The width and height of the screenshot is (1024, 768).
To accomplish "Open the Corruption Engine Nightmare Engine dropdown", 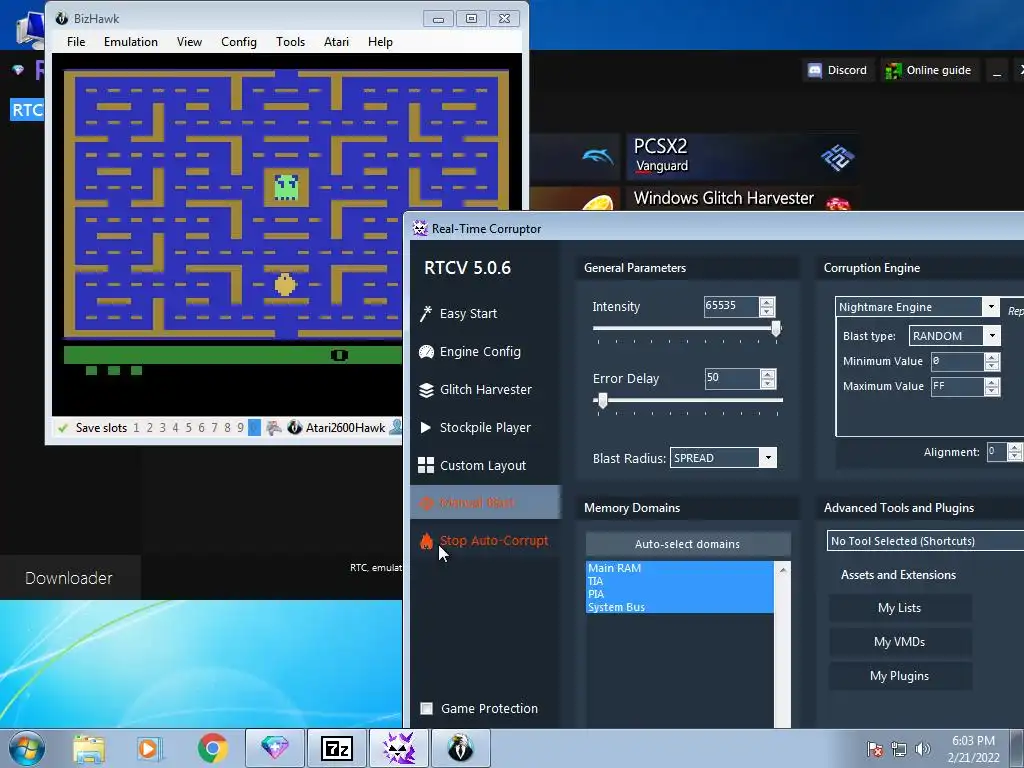I will point(991,307).
